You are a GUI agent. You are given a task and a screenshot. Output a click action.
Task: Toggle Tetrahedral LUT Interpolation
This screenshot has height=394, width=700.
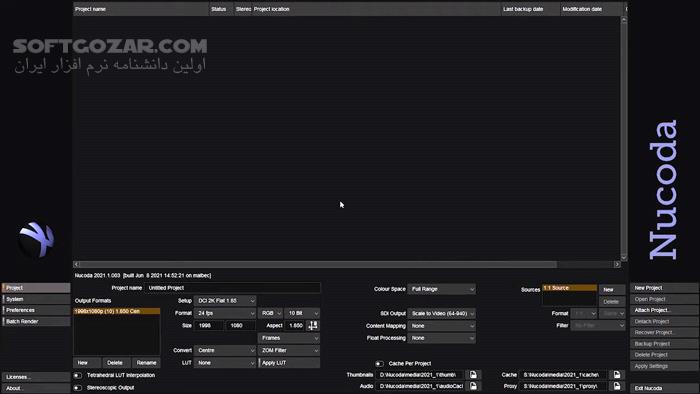[x=78, y=375]
